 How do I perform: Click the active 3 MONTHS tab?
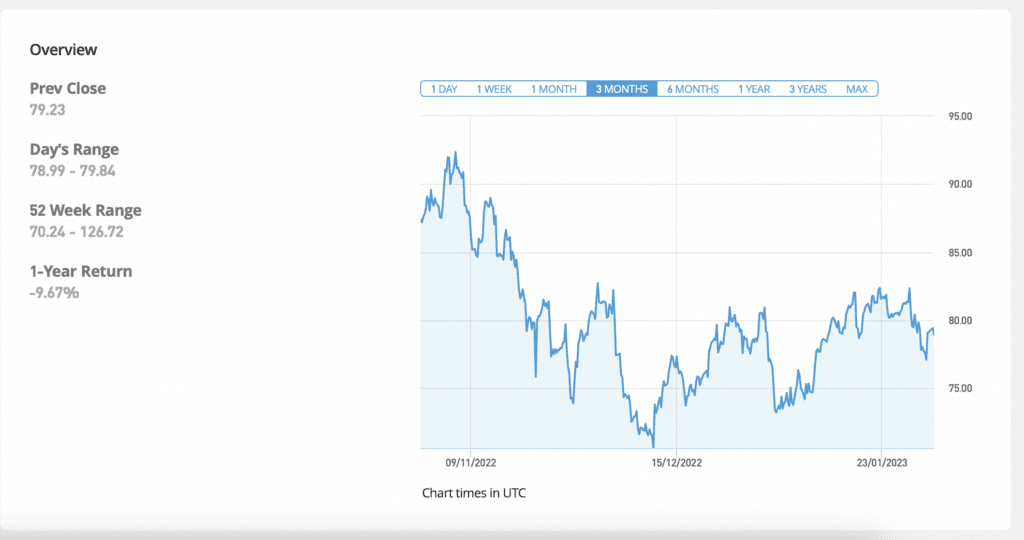[622, 89]
